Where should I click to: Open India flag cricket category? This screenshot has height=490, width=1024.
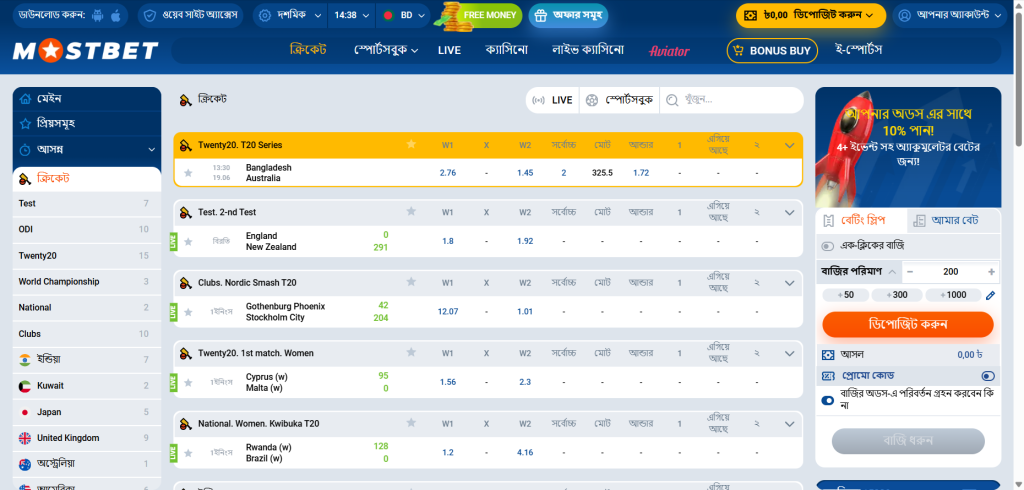pos(25,359)
